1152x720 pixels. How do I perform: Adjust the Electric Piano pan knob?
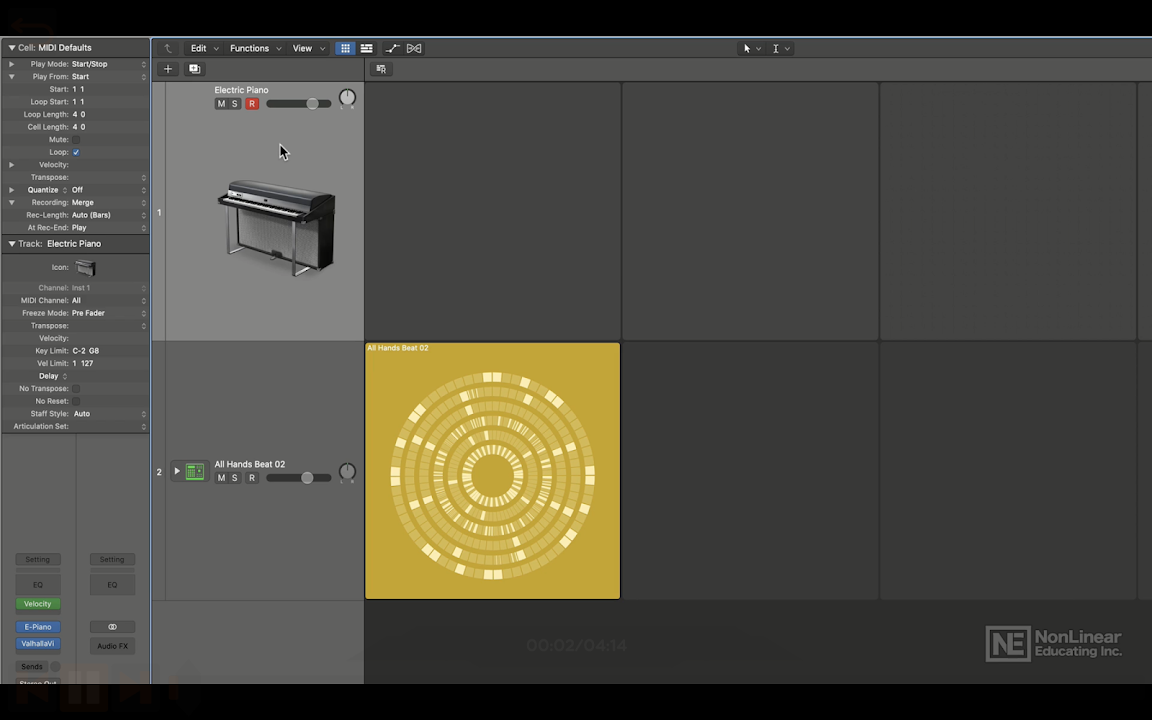347,98
